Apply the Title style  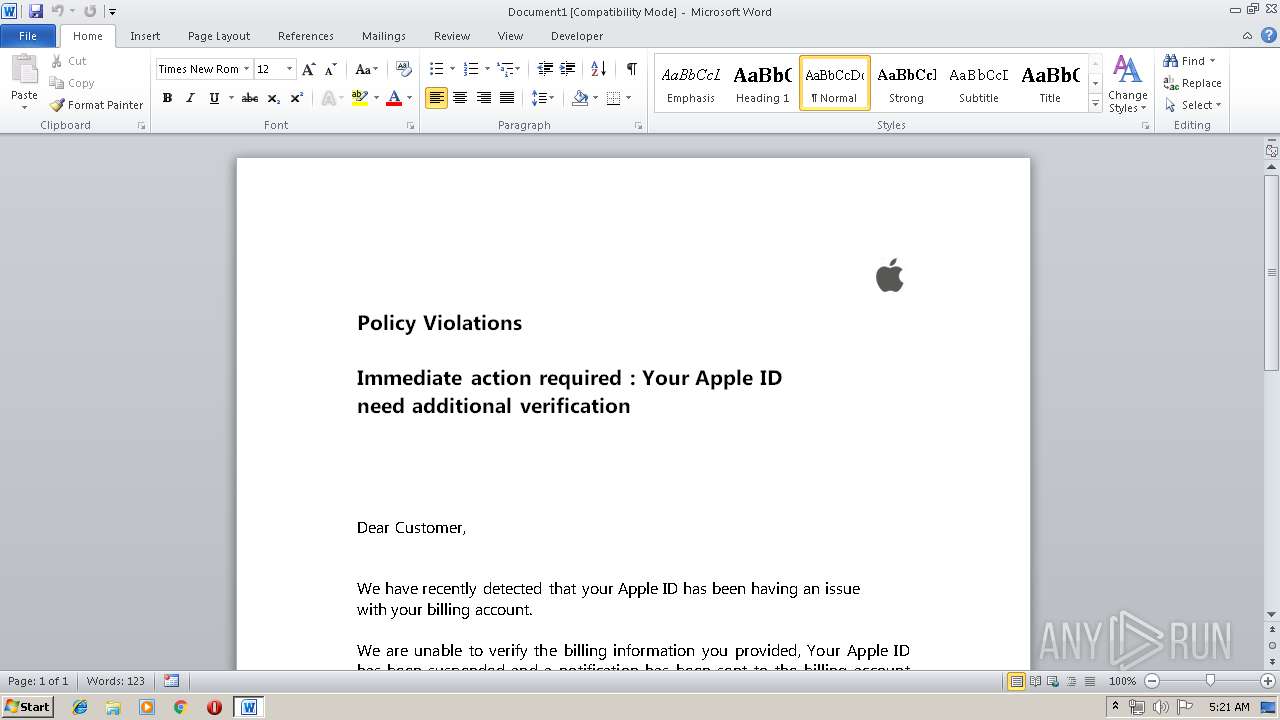[1050, 83]
